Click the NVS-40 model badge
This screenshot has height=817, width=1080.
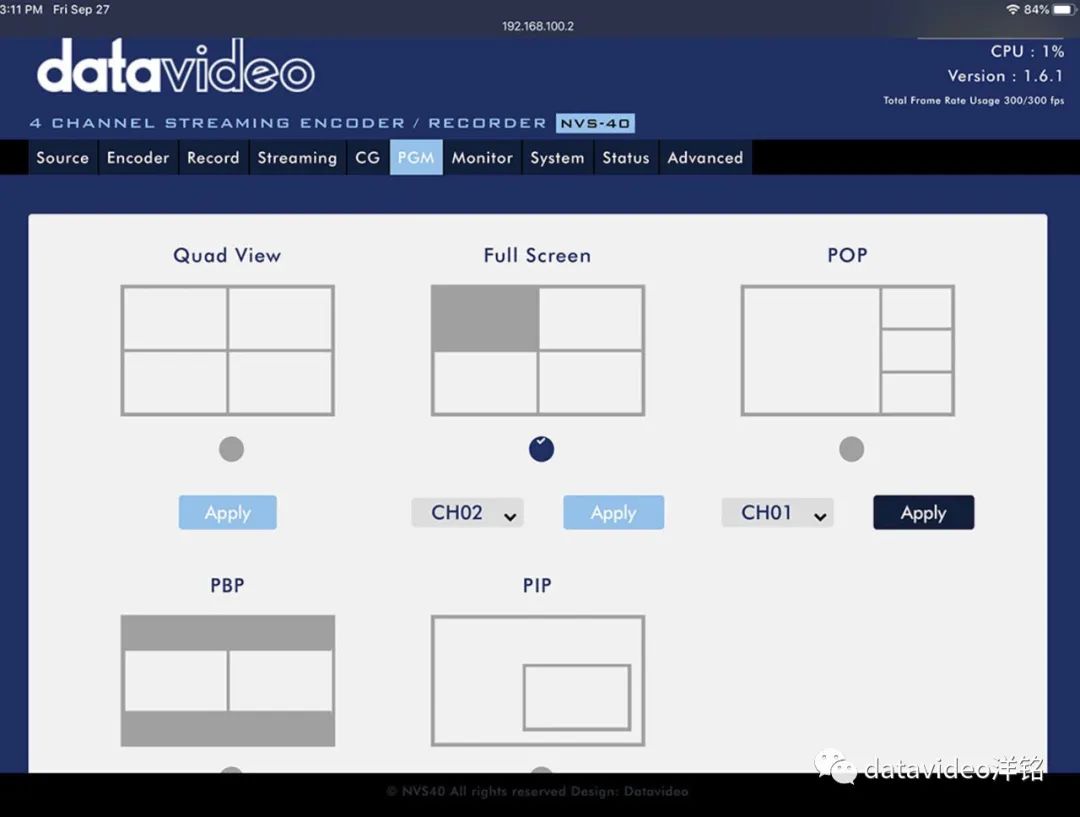(595, 123)
